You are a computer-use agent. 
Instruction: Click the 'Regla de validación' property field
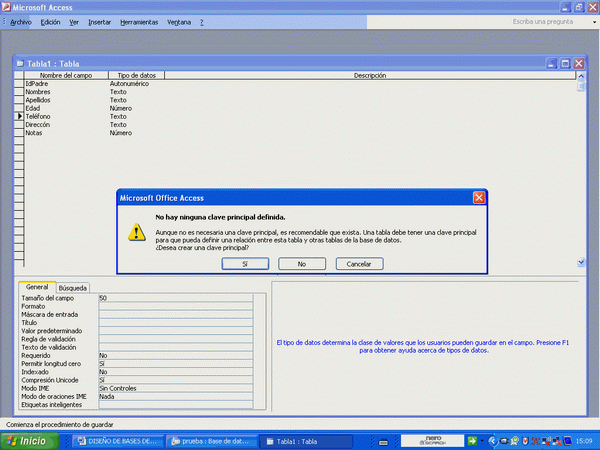pos(176,339)
